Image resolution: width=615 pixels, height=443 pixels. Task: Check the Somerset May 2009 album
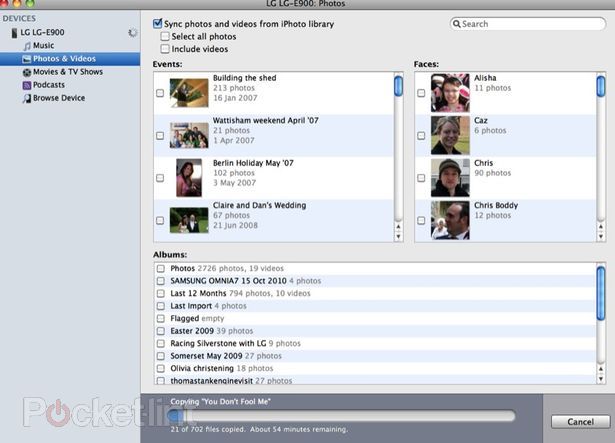pyautogui.click(x=160, y=356)
